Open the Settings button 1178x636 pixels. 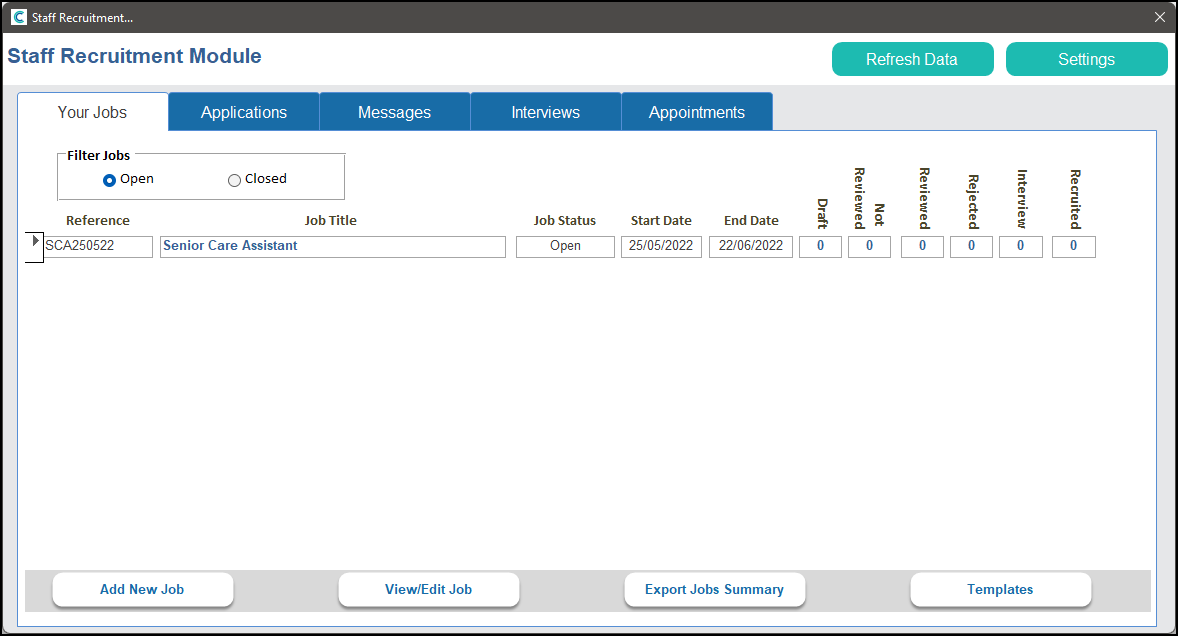click(1086, 59)
